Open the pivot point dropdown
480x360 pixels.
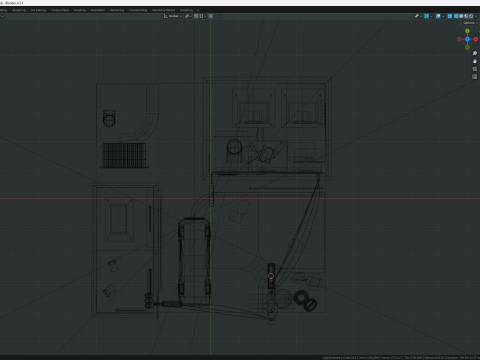pyautogui.click(x=189, y=16)
